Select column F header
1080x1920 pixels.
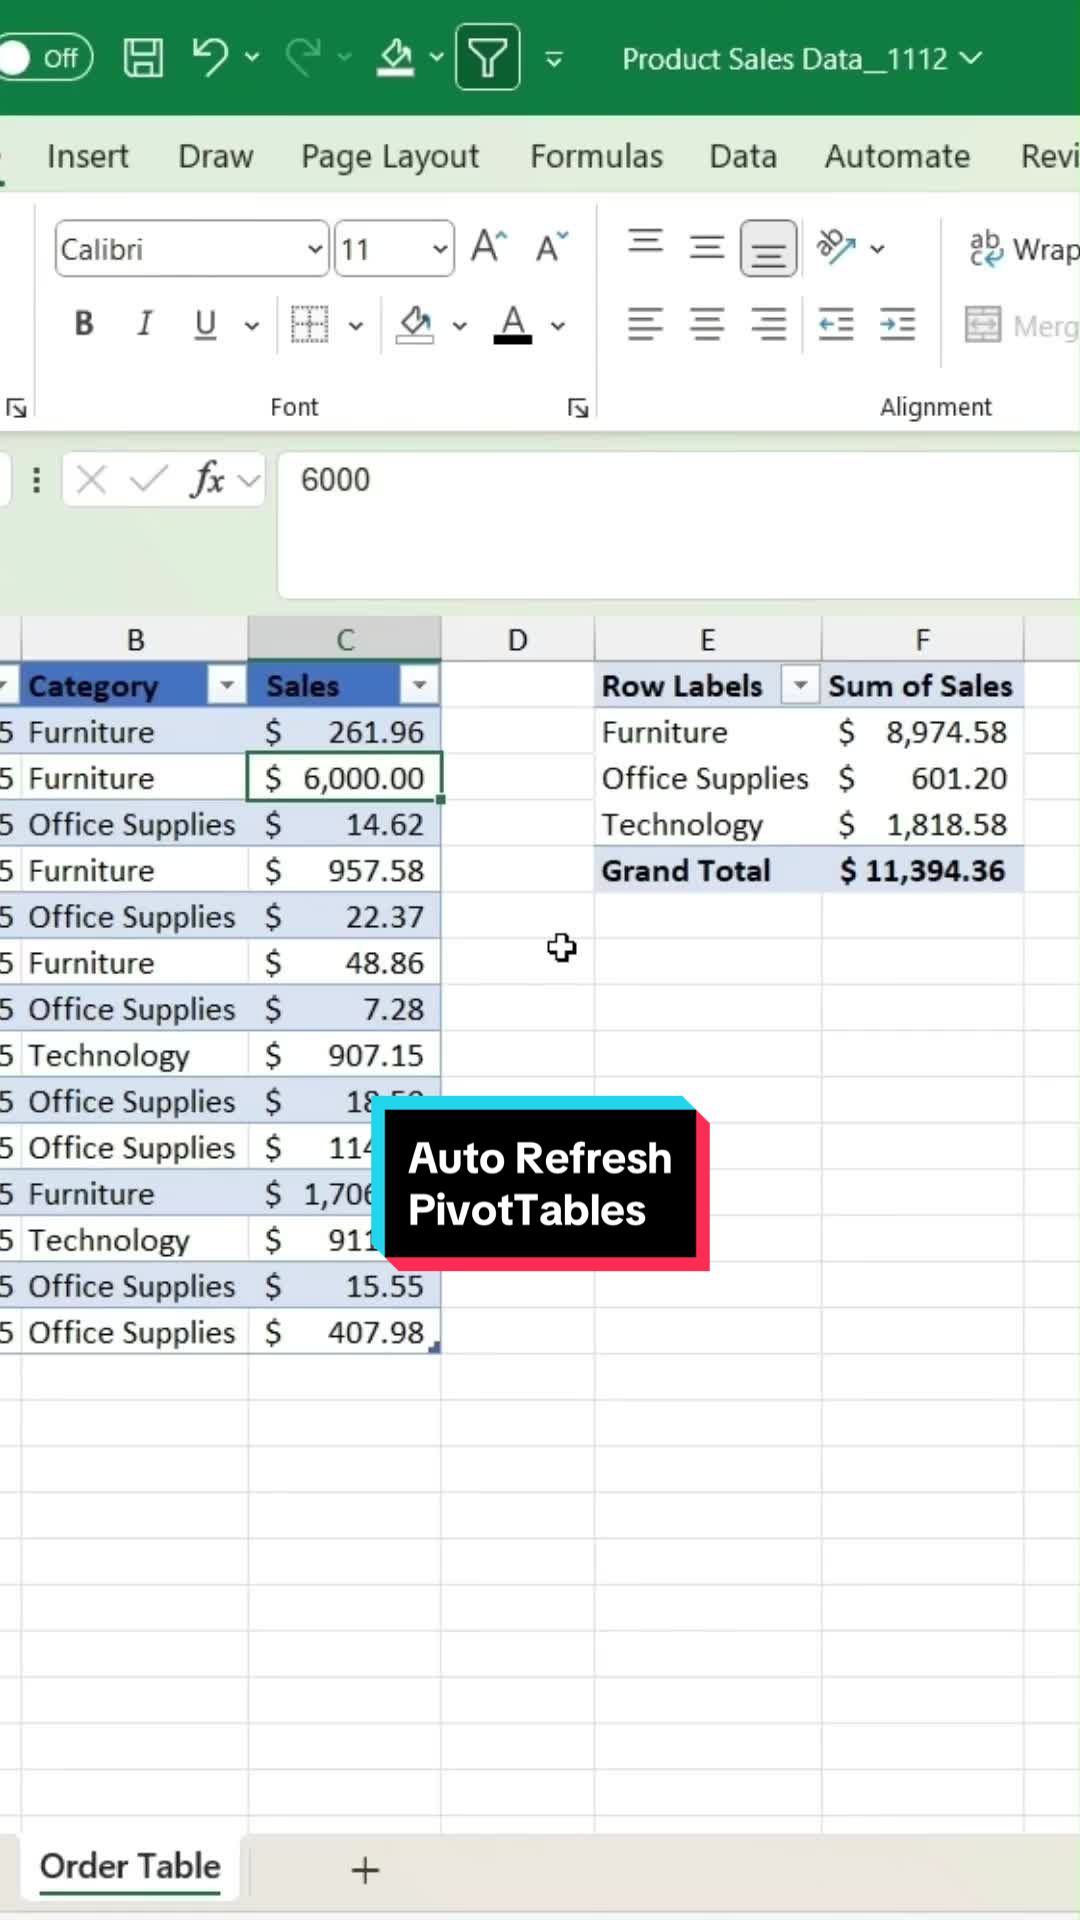pos(922,639)
